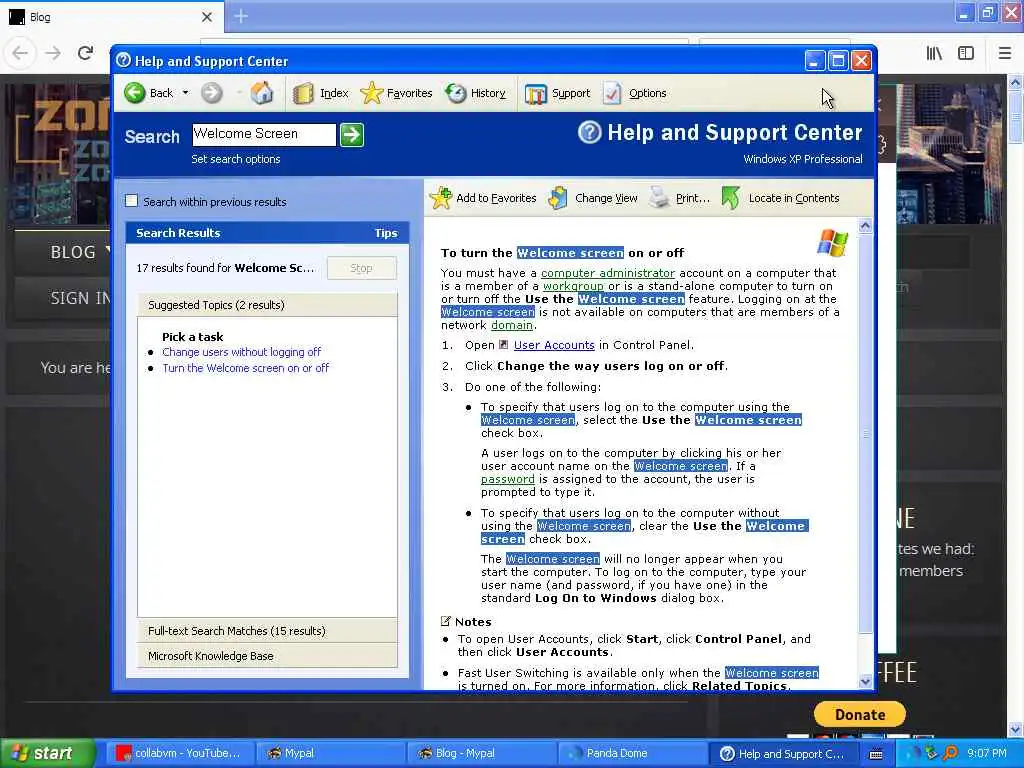Go to Help Center Home icon

[x=262, y=93]
